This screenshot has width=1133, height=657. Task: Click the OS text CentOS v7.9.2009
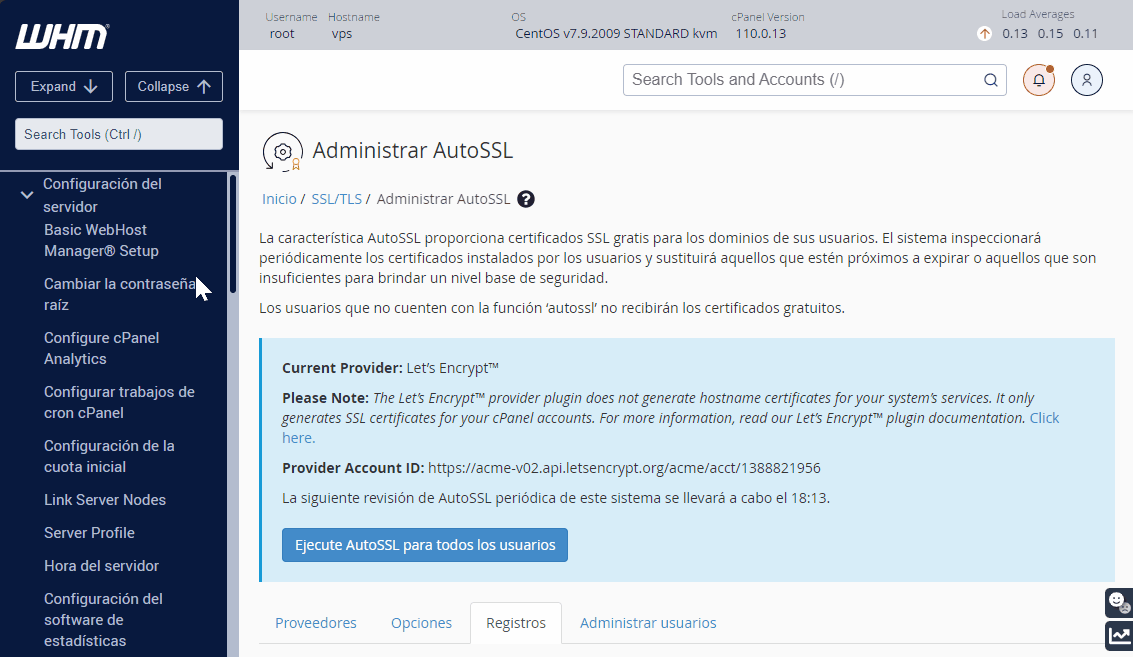point(616,33)
